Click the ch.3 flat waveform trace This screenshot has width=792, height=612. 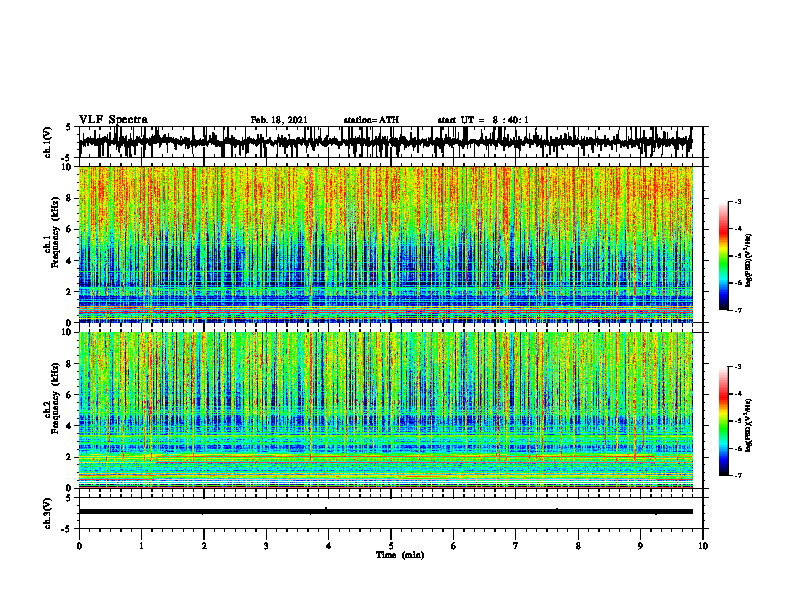(385, 512)
